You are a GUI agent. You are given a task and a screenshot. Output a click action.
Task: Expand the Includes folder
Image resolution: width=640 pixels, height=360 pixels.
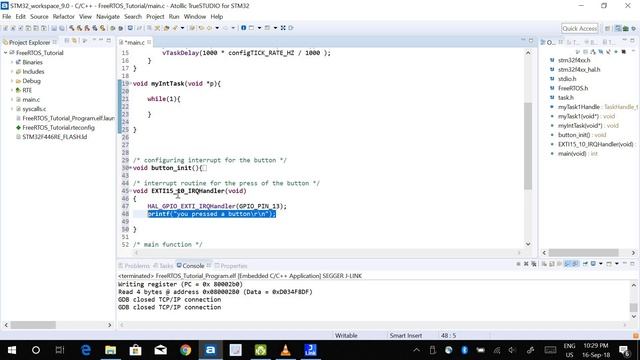click(x=12, y=71)
